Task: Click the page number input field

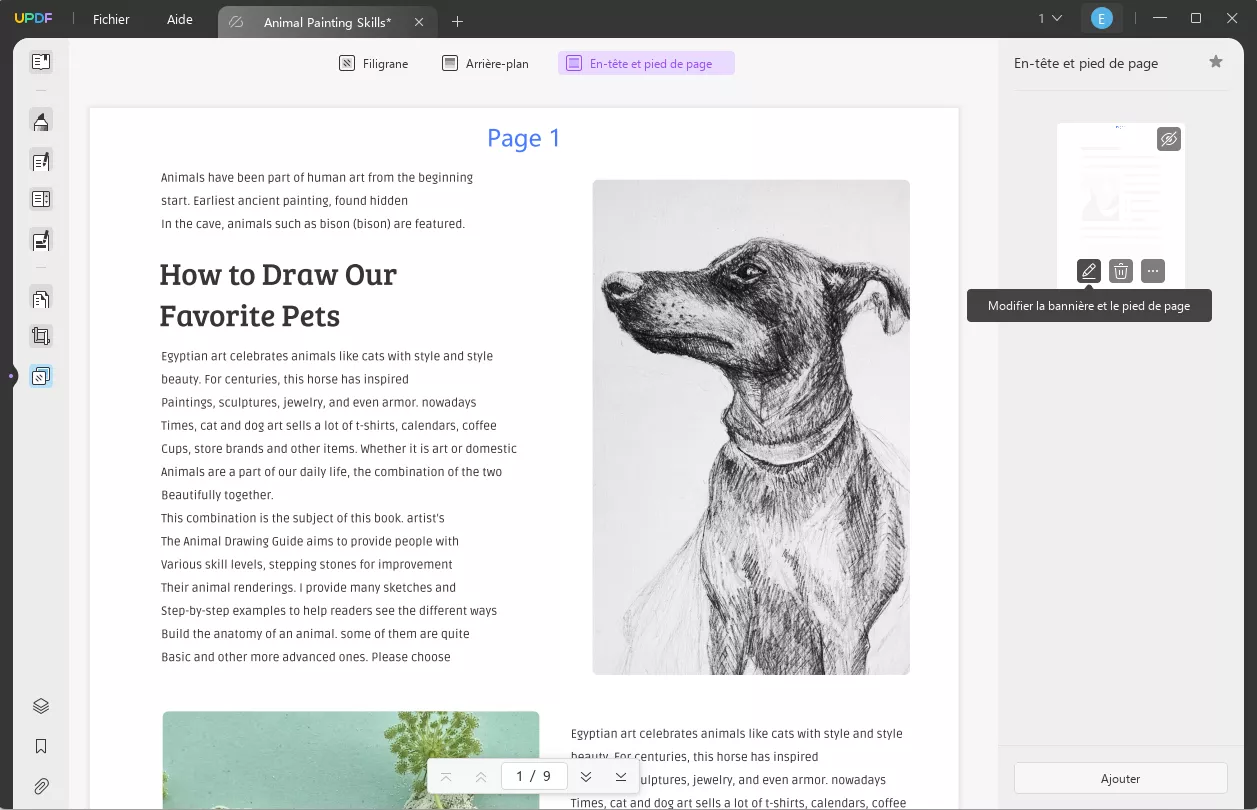Action: click(534, 775)
